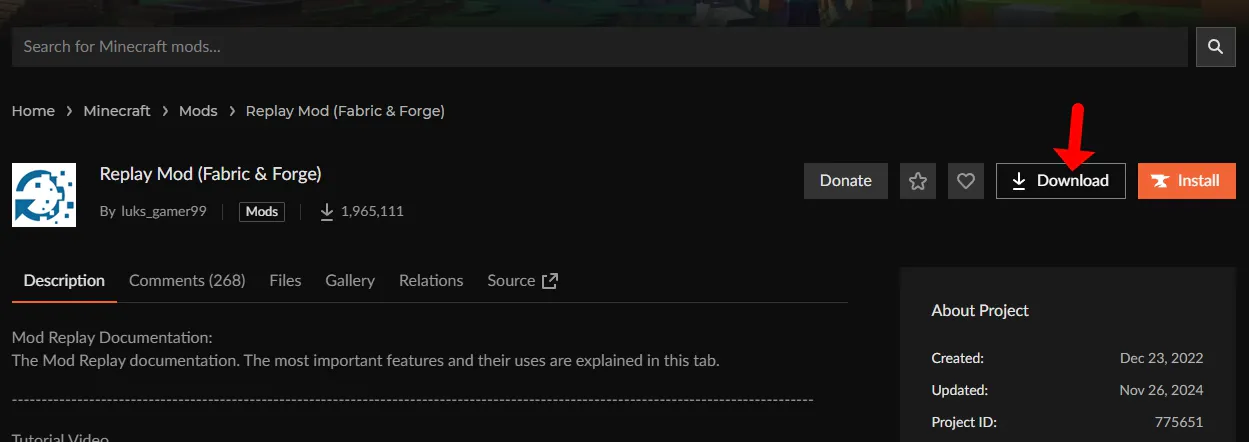1249x442 pixels.
Task: Favorite the project with the star icon
Action: pyautogui.click(x=918, y=181)
